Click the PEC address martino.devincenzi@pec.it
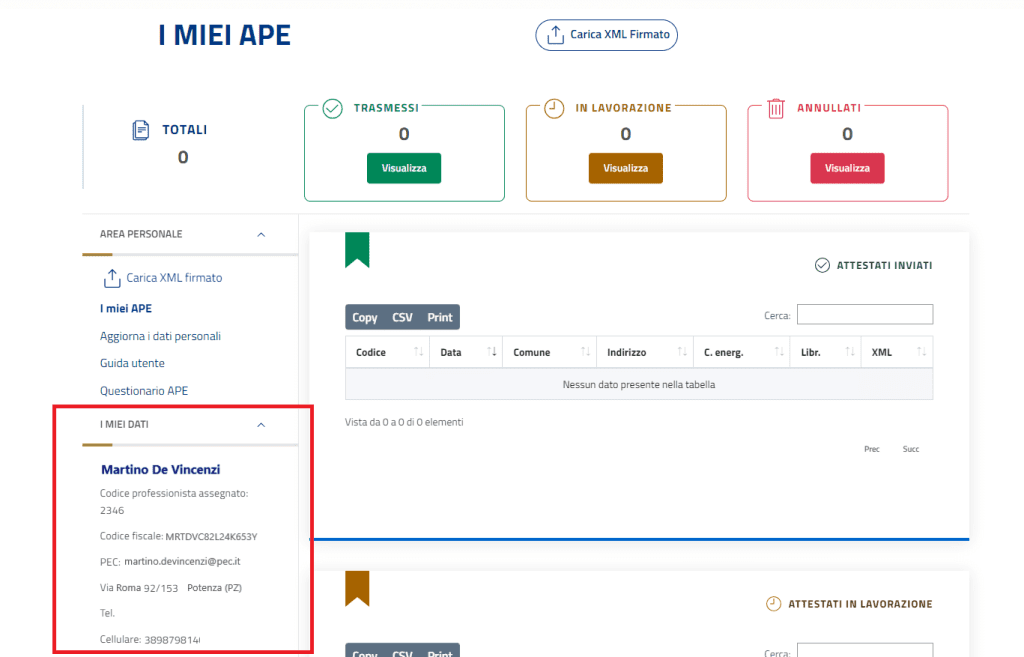Image resolution: width=1024 pixels, height=657 pixels. 182,562
